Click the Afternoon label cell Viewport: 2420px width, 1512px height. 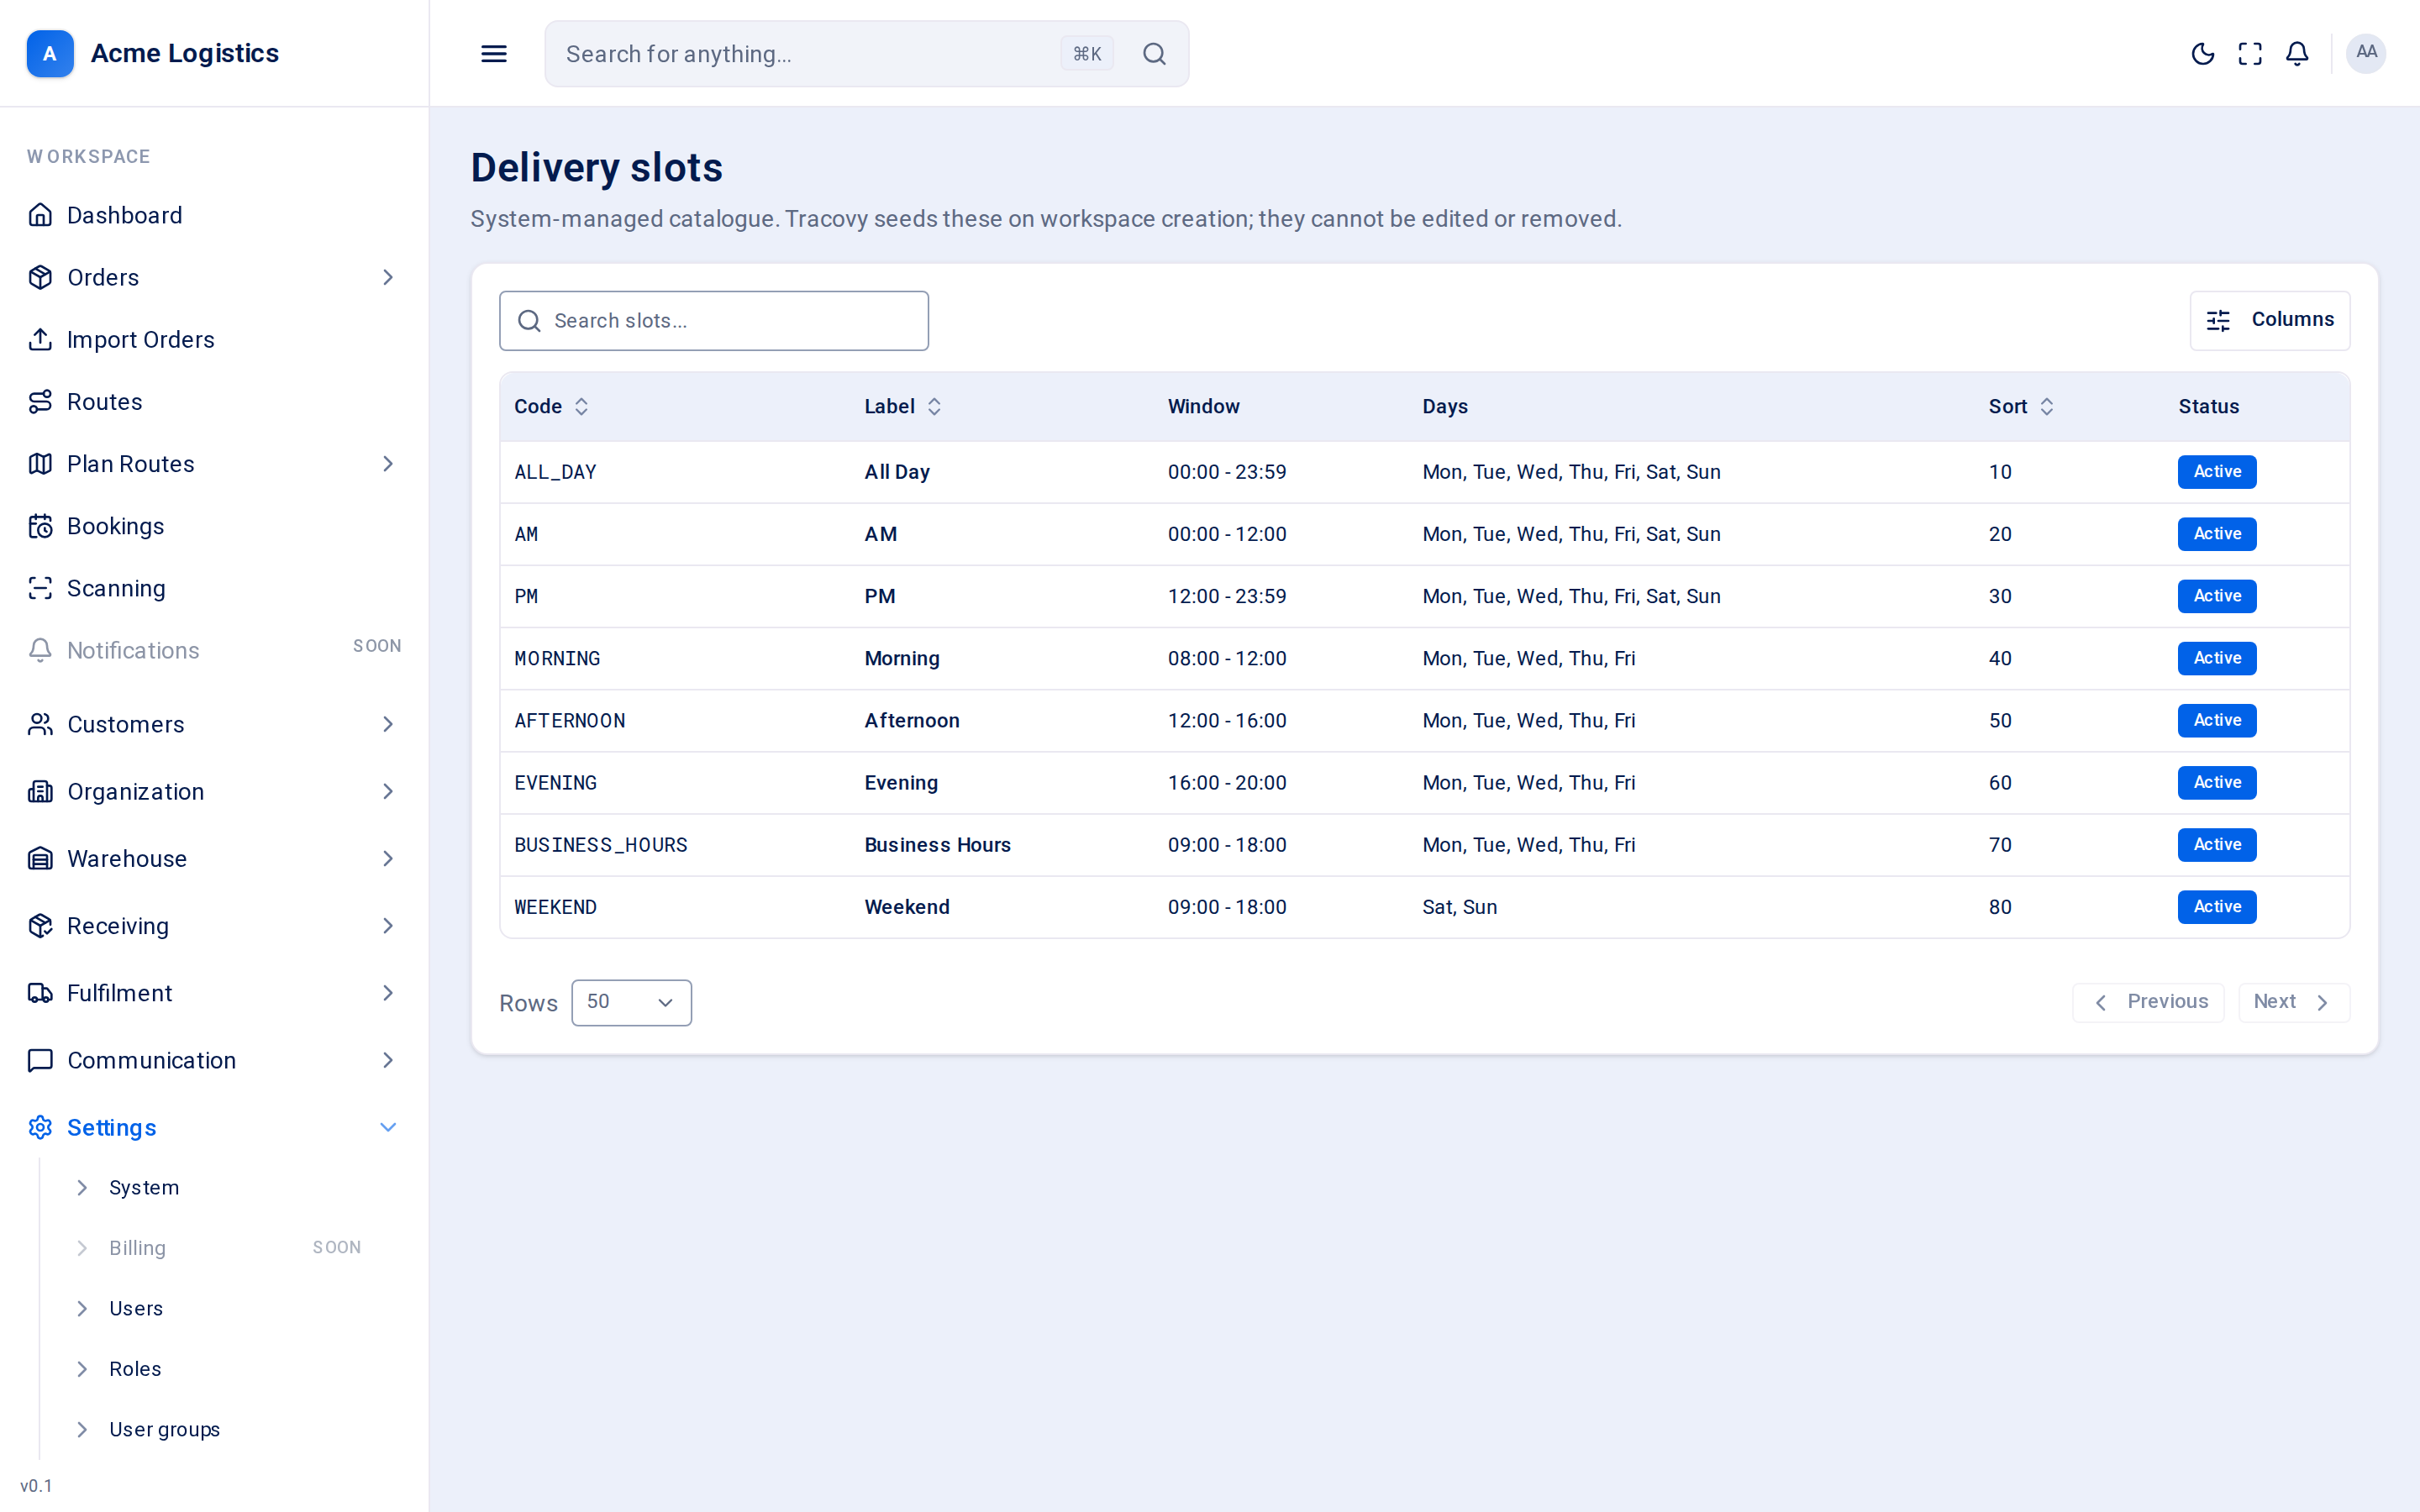(x=912, y=721)
